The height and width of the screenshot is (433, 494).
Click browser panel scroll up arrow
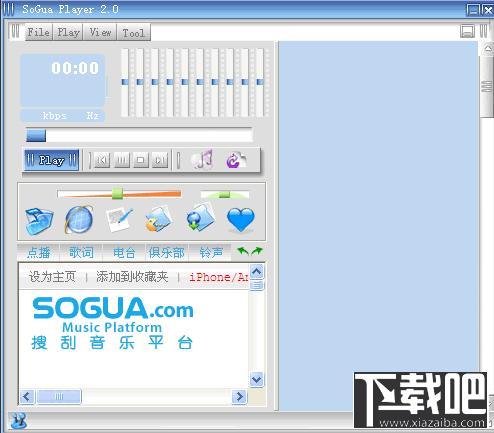click(x=257, y=272)
